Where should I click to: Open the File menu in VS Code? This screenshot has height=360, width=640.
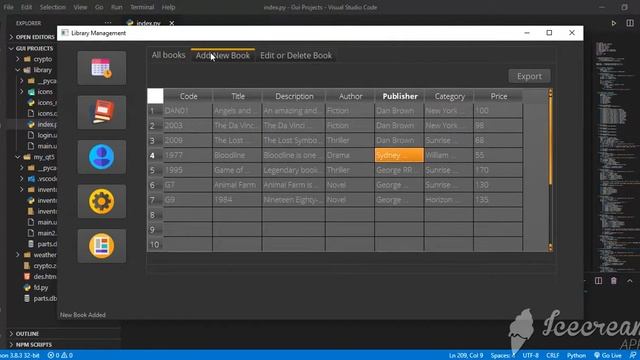click(8, 7)
